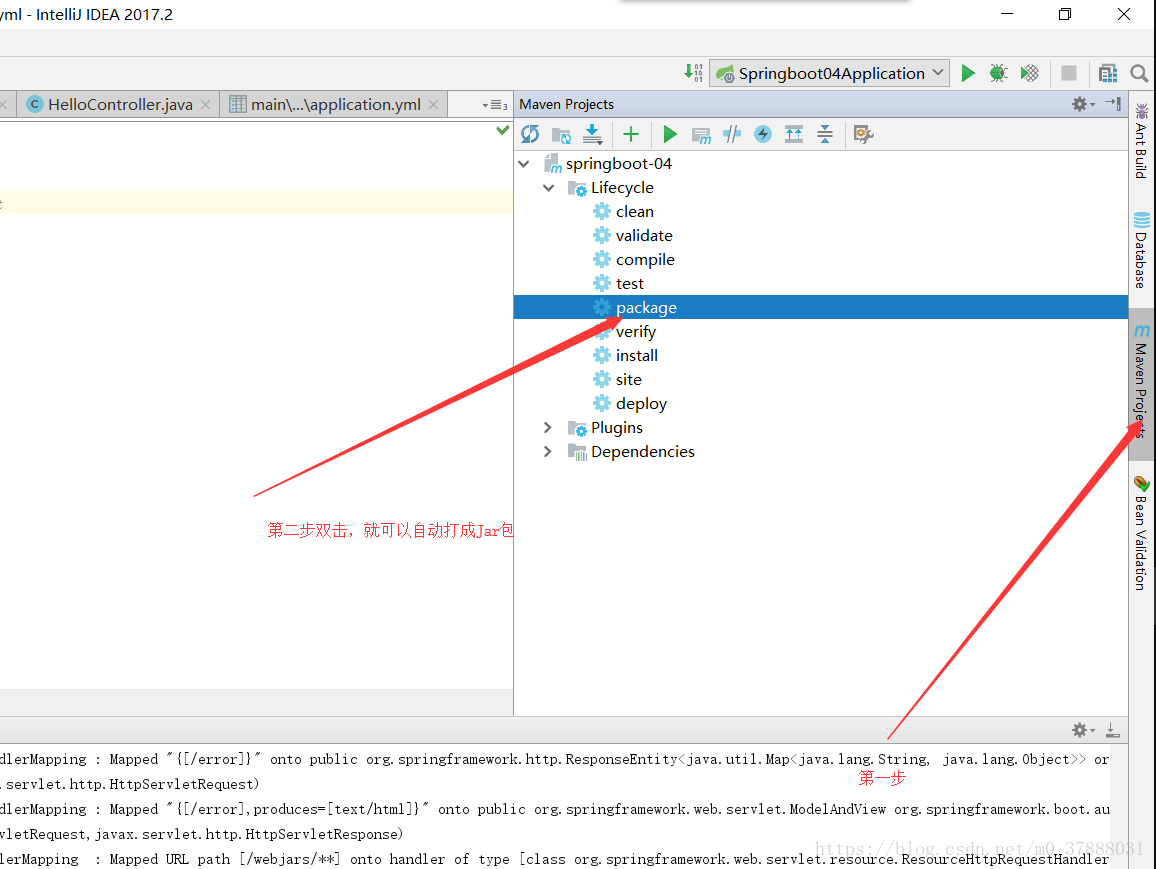
Task: Select the springboot-04 root project
Action: click(619, 164)
